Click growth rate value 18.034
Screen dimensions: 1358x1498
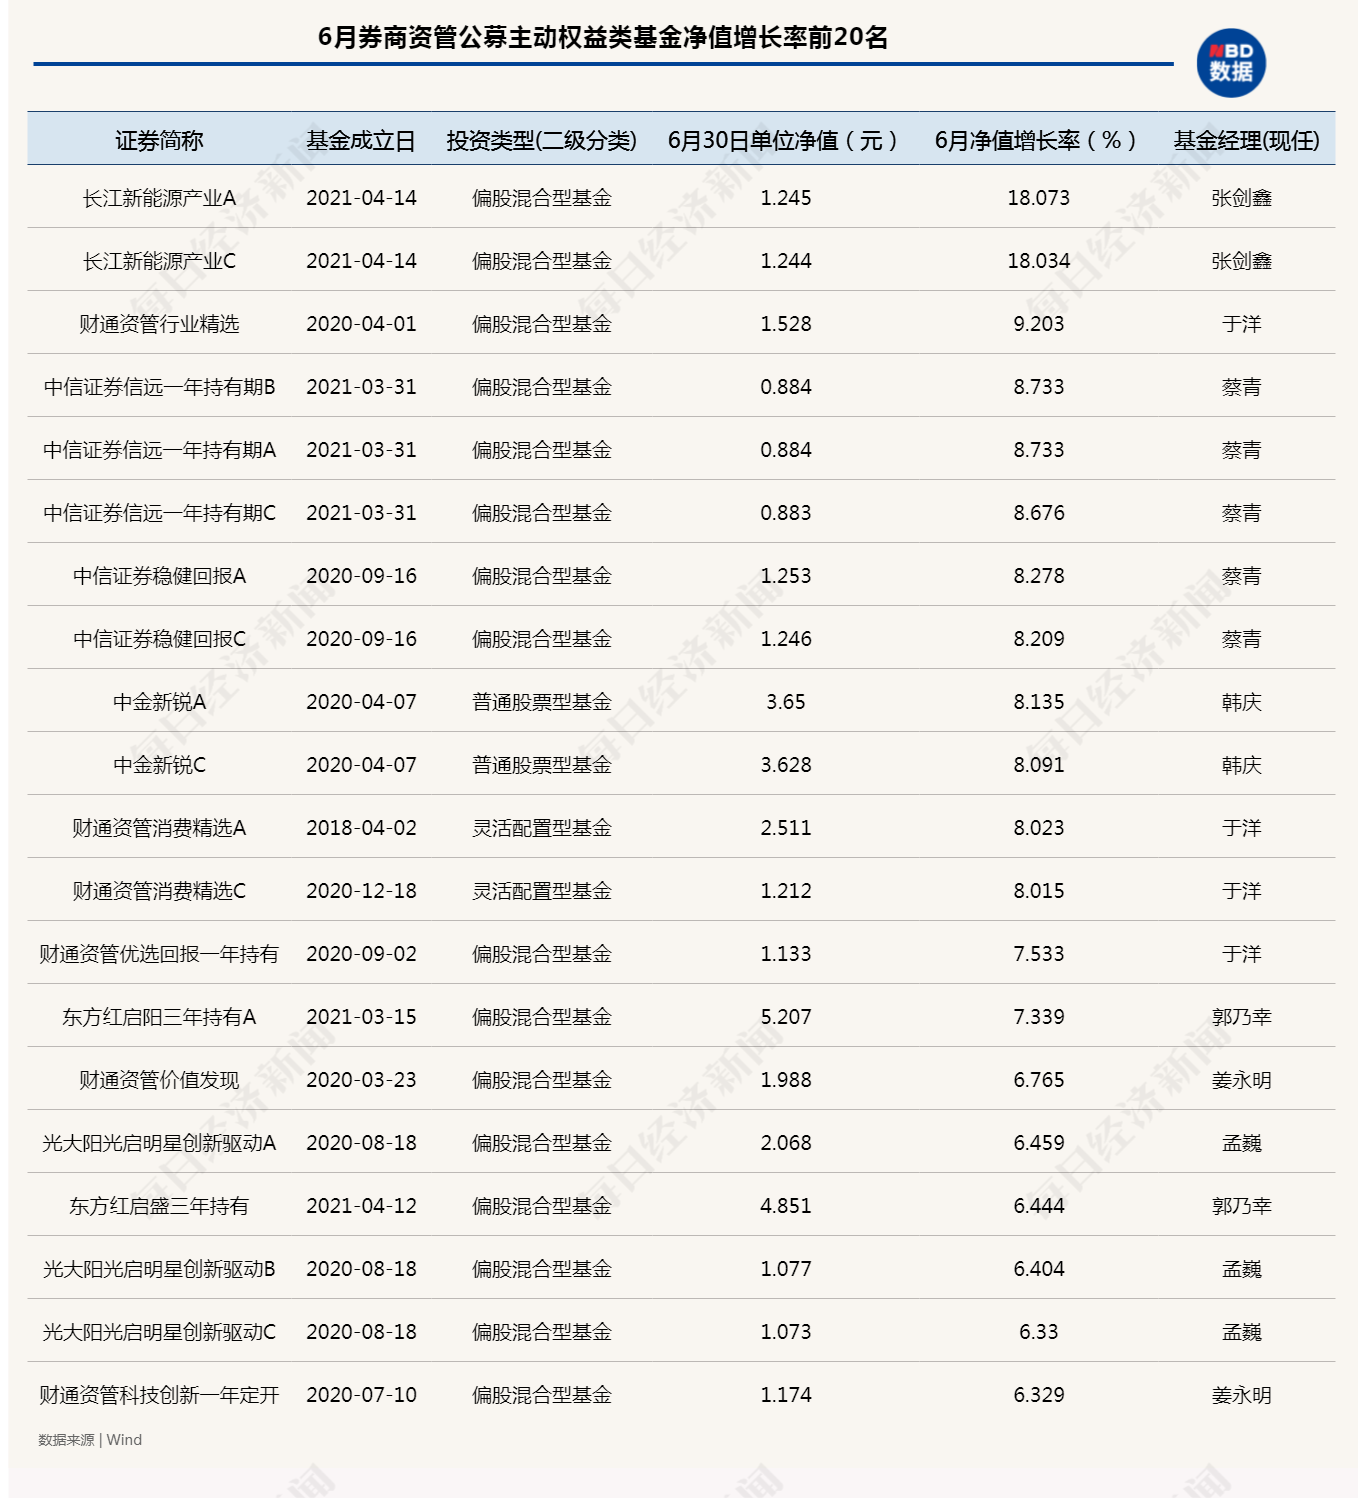[x=1039, y=261]
